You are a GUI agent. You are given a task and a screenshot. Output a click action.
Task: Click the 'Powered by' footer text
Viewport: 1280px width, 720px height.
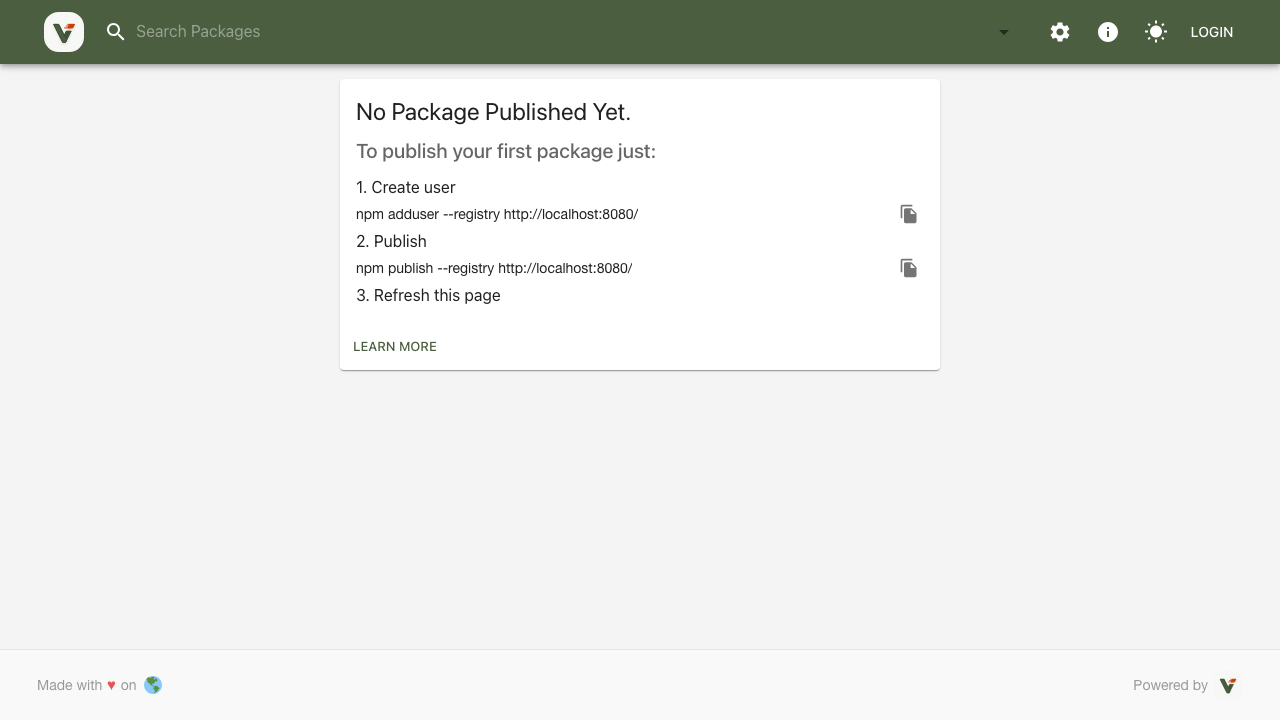coord(1170,685)
